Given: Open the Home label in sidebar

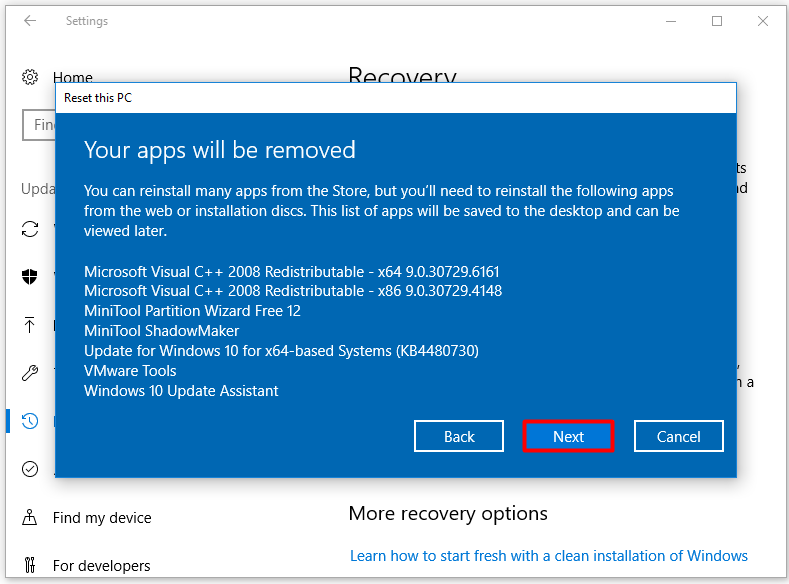Looking at the screenshot, I should point(72,77).
